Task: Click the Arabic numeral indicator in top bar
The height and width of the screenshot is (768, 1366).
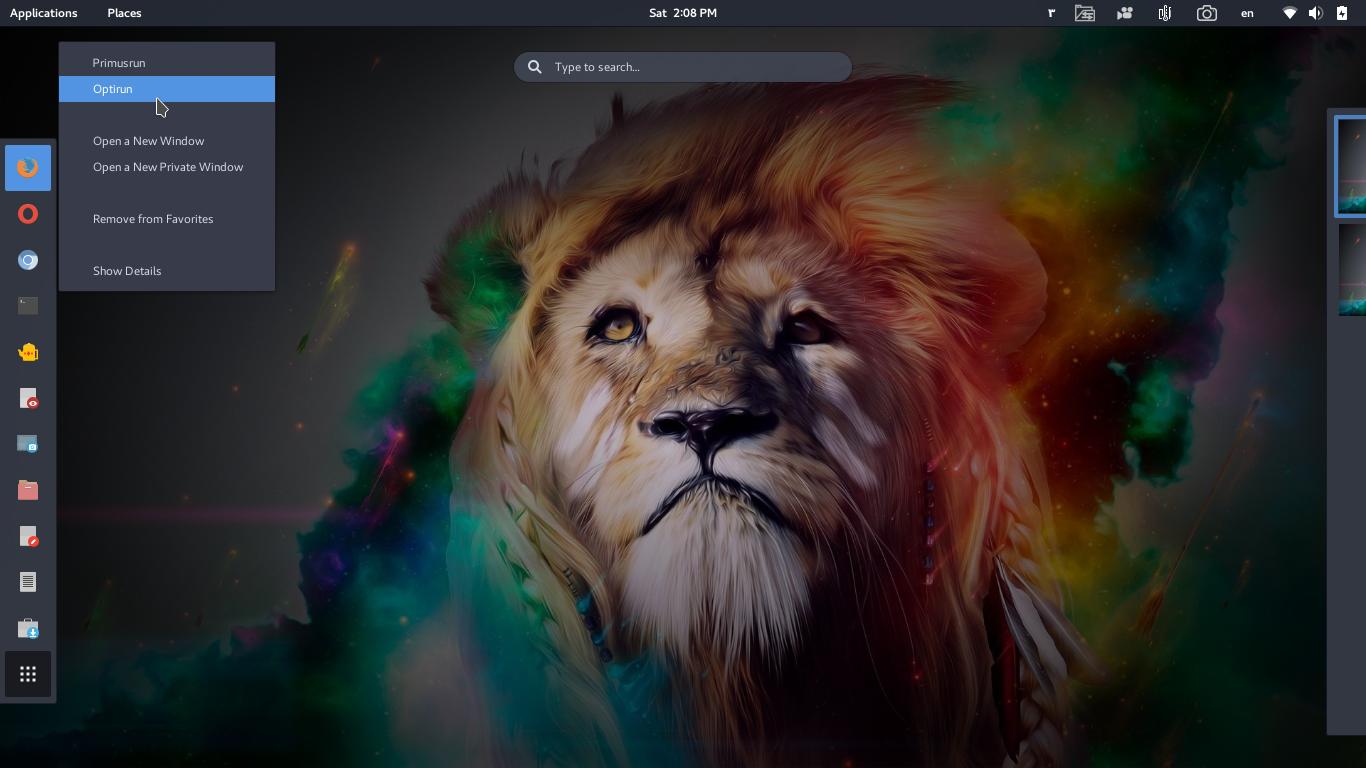Action: (x=1051, y=13)
